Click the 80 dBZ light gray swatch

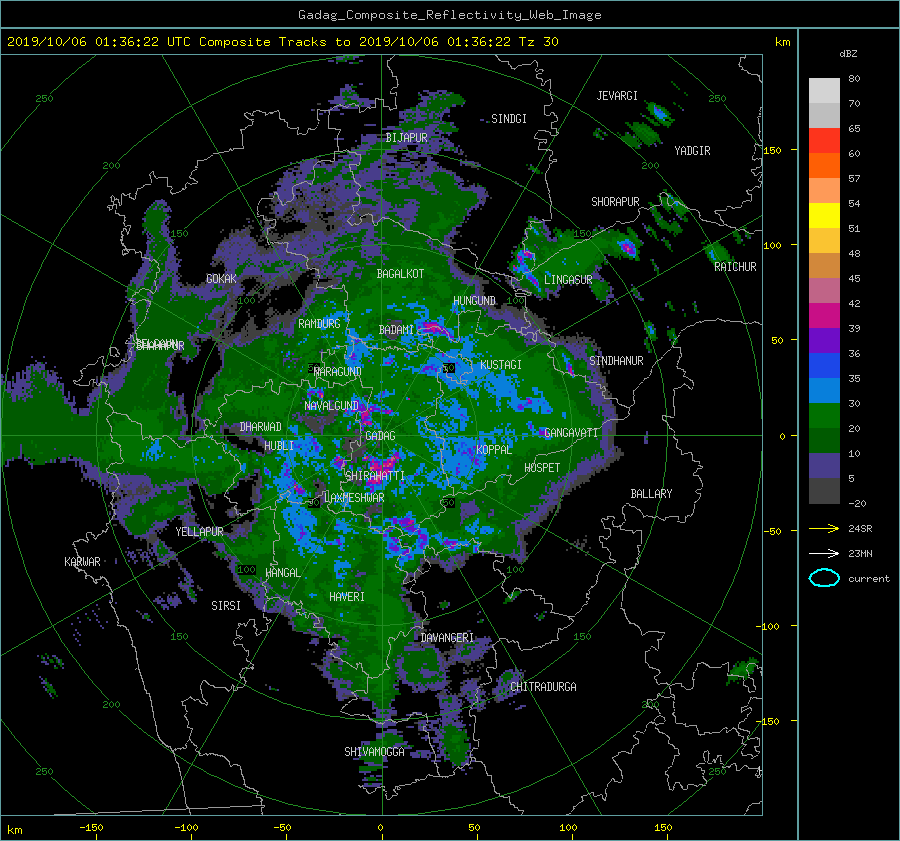[824, 90]
